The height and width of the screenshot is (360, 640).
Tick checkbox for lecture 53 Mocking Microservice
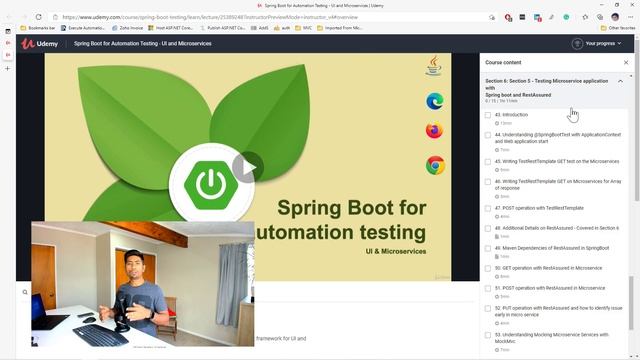(488, 335)
